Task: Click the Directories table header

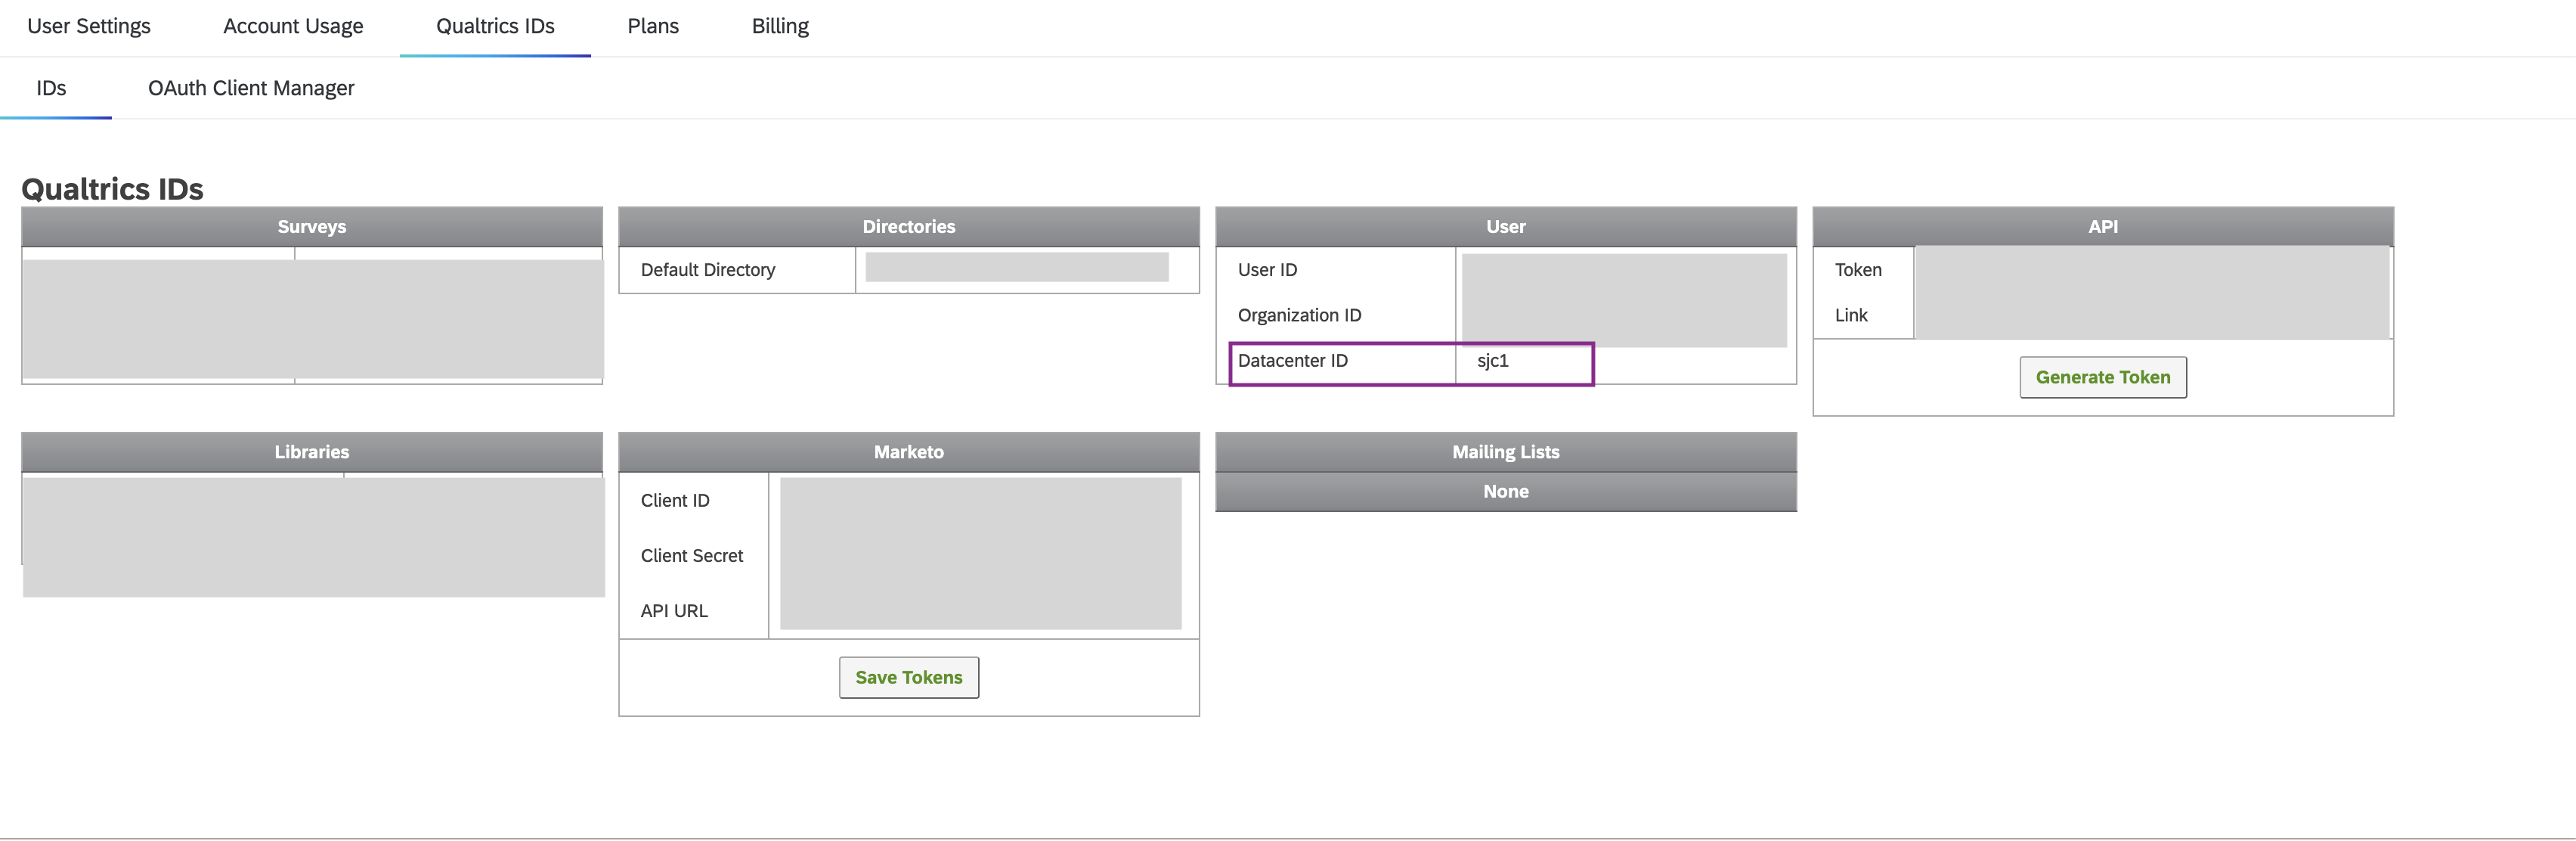Action: [908, 227]
